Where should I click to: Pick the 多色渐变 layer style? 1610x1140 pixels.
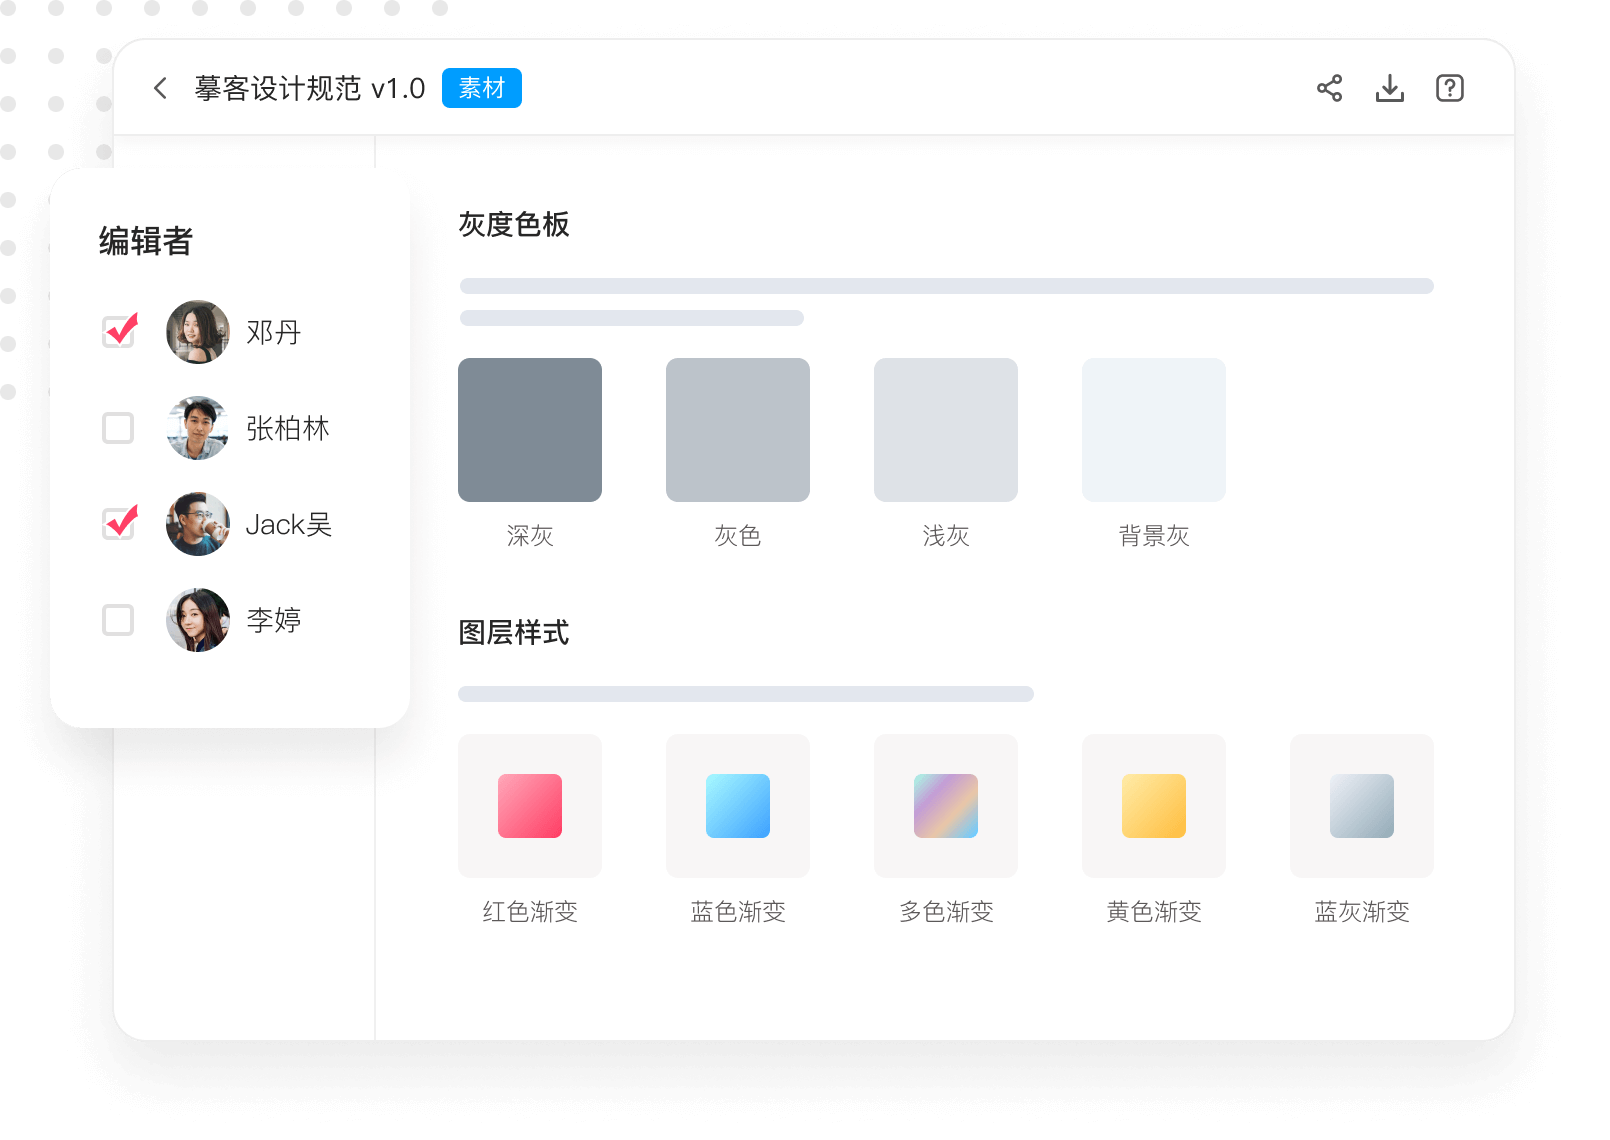tap(946, 806)
